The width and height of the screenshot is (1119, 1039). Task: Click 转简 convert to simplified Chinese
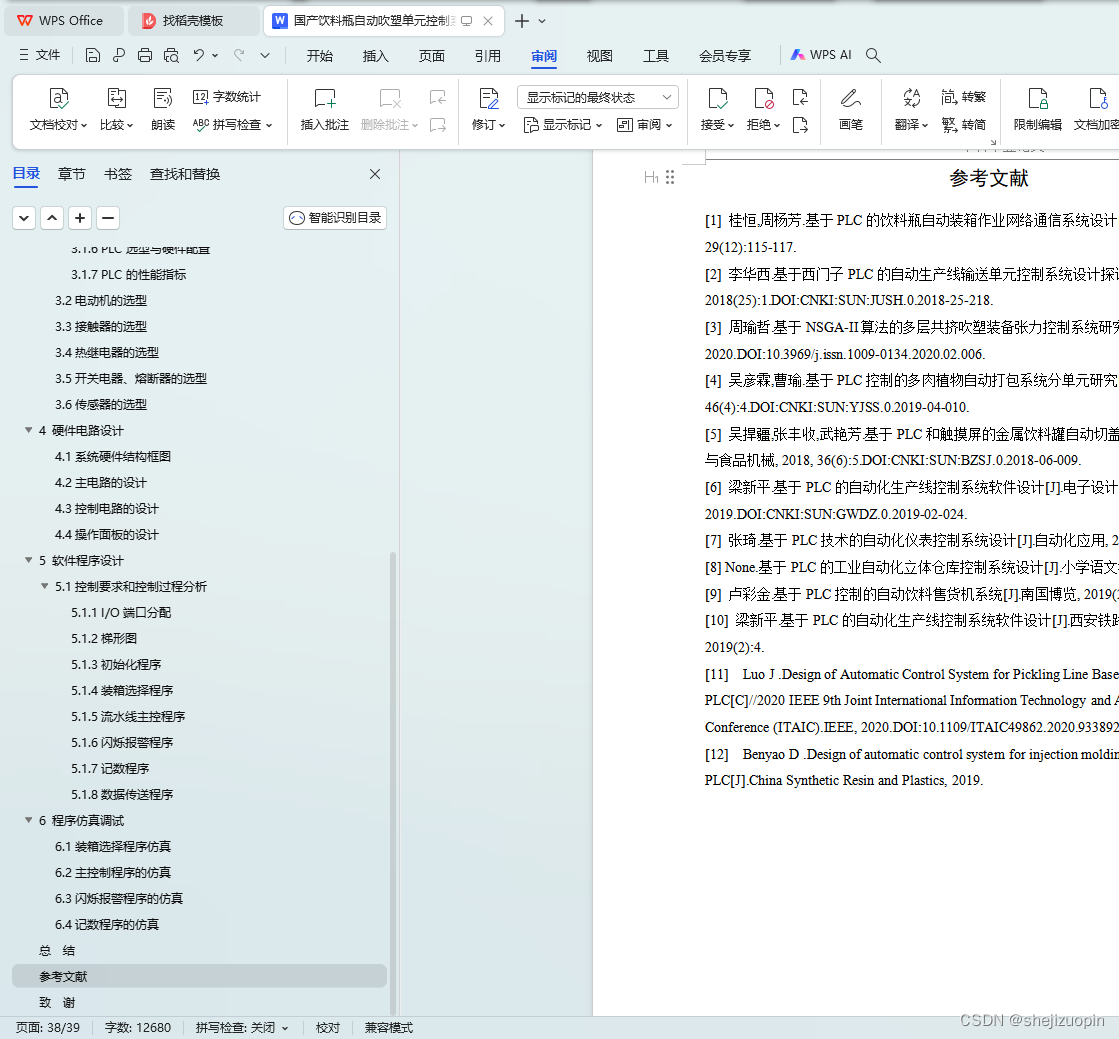(963, 125)
